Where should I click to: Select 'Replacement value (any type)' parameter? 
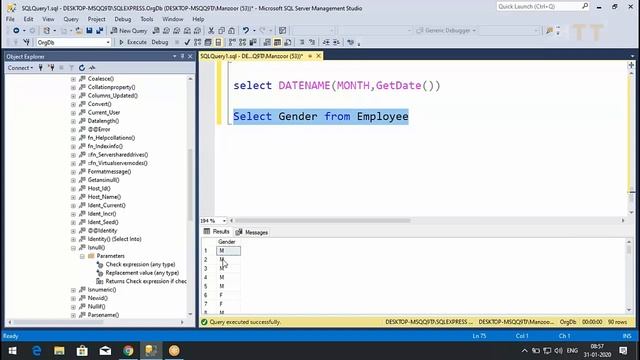point(142,273)
